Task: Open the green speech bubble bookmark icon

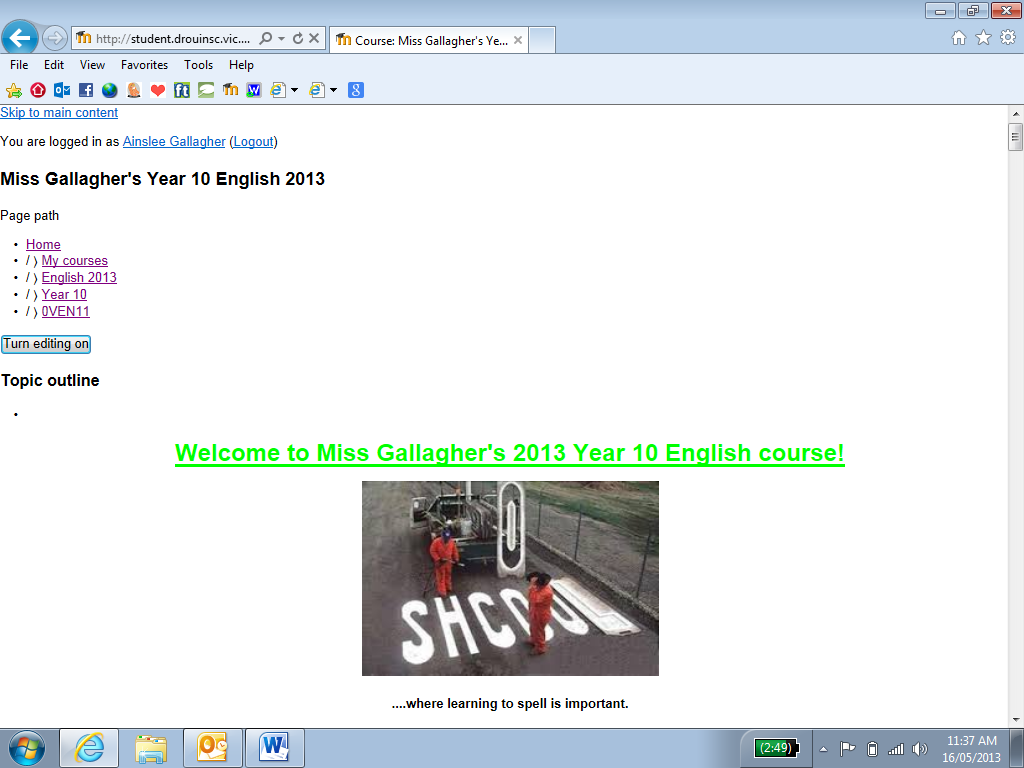Action: (x=206, y=90)
